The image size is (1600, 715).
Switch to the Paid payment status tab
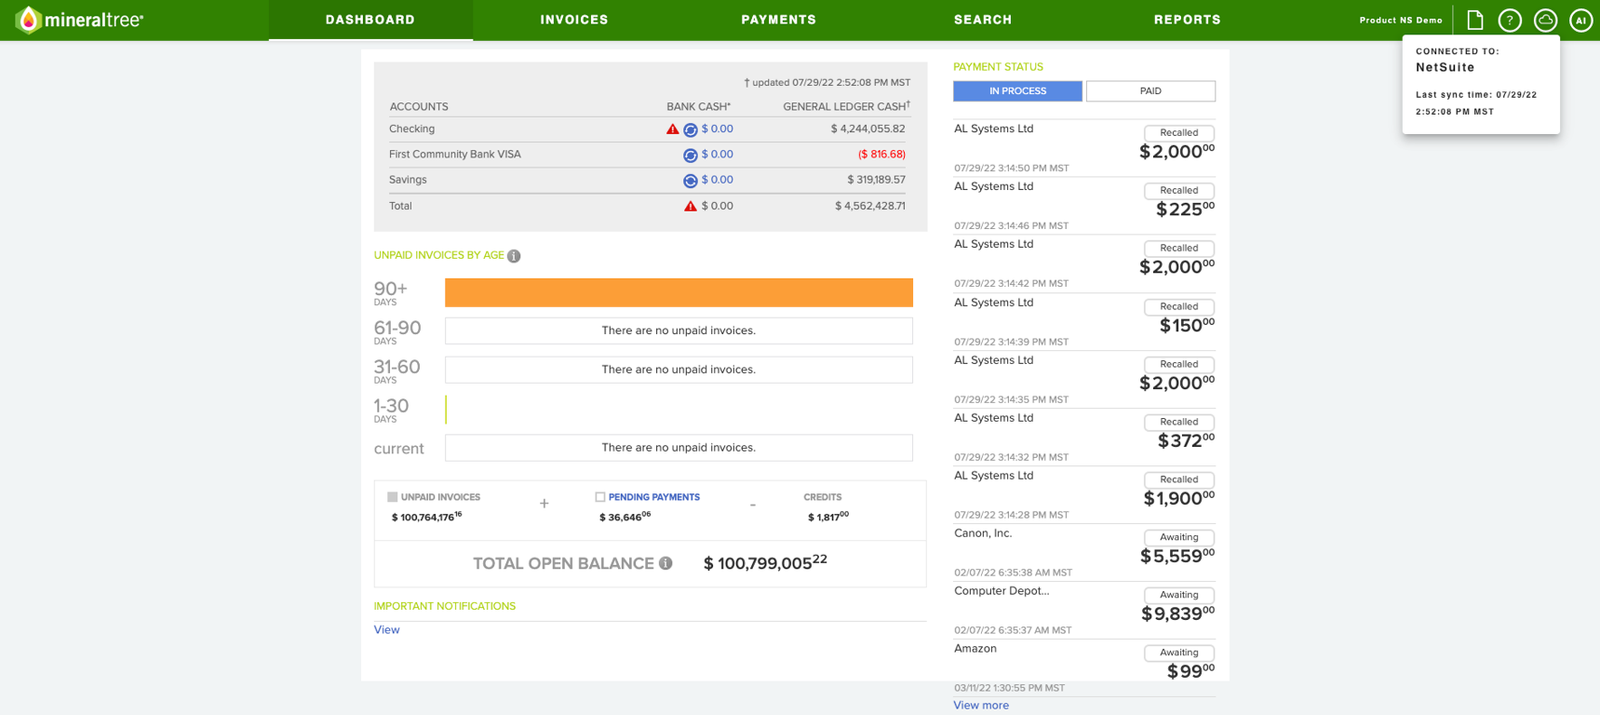[1151, 91]
